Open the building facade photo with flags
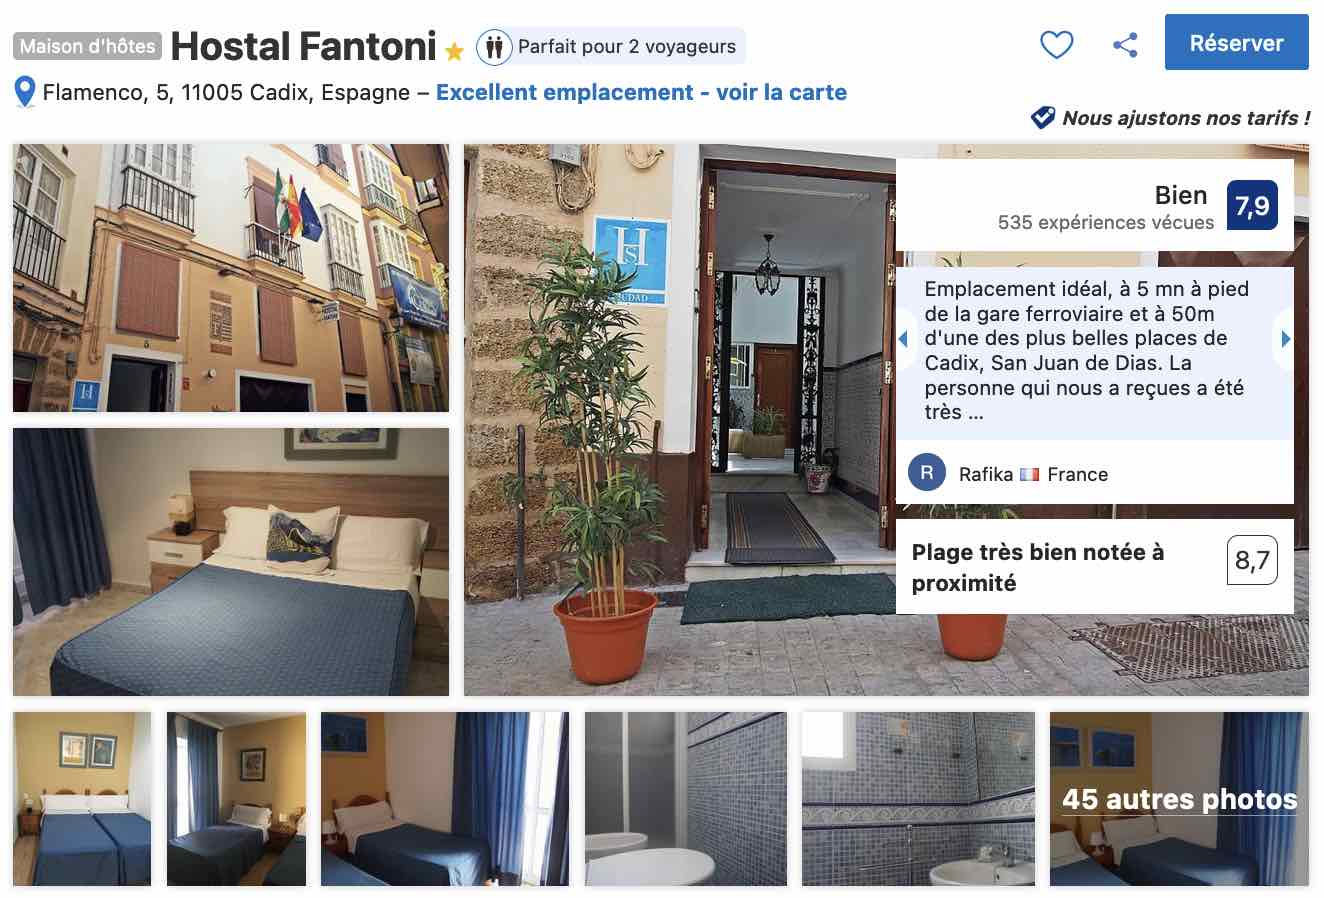 [x=231, y=278]
